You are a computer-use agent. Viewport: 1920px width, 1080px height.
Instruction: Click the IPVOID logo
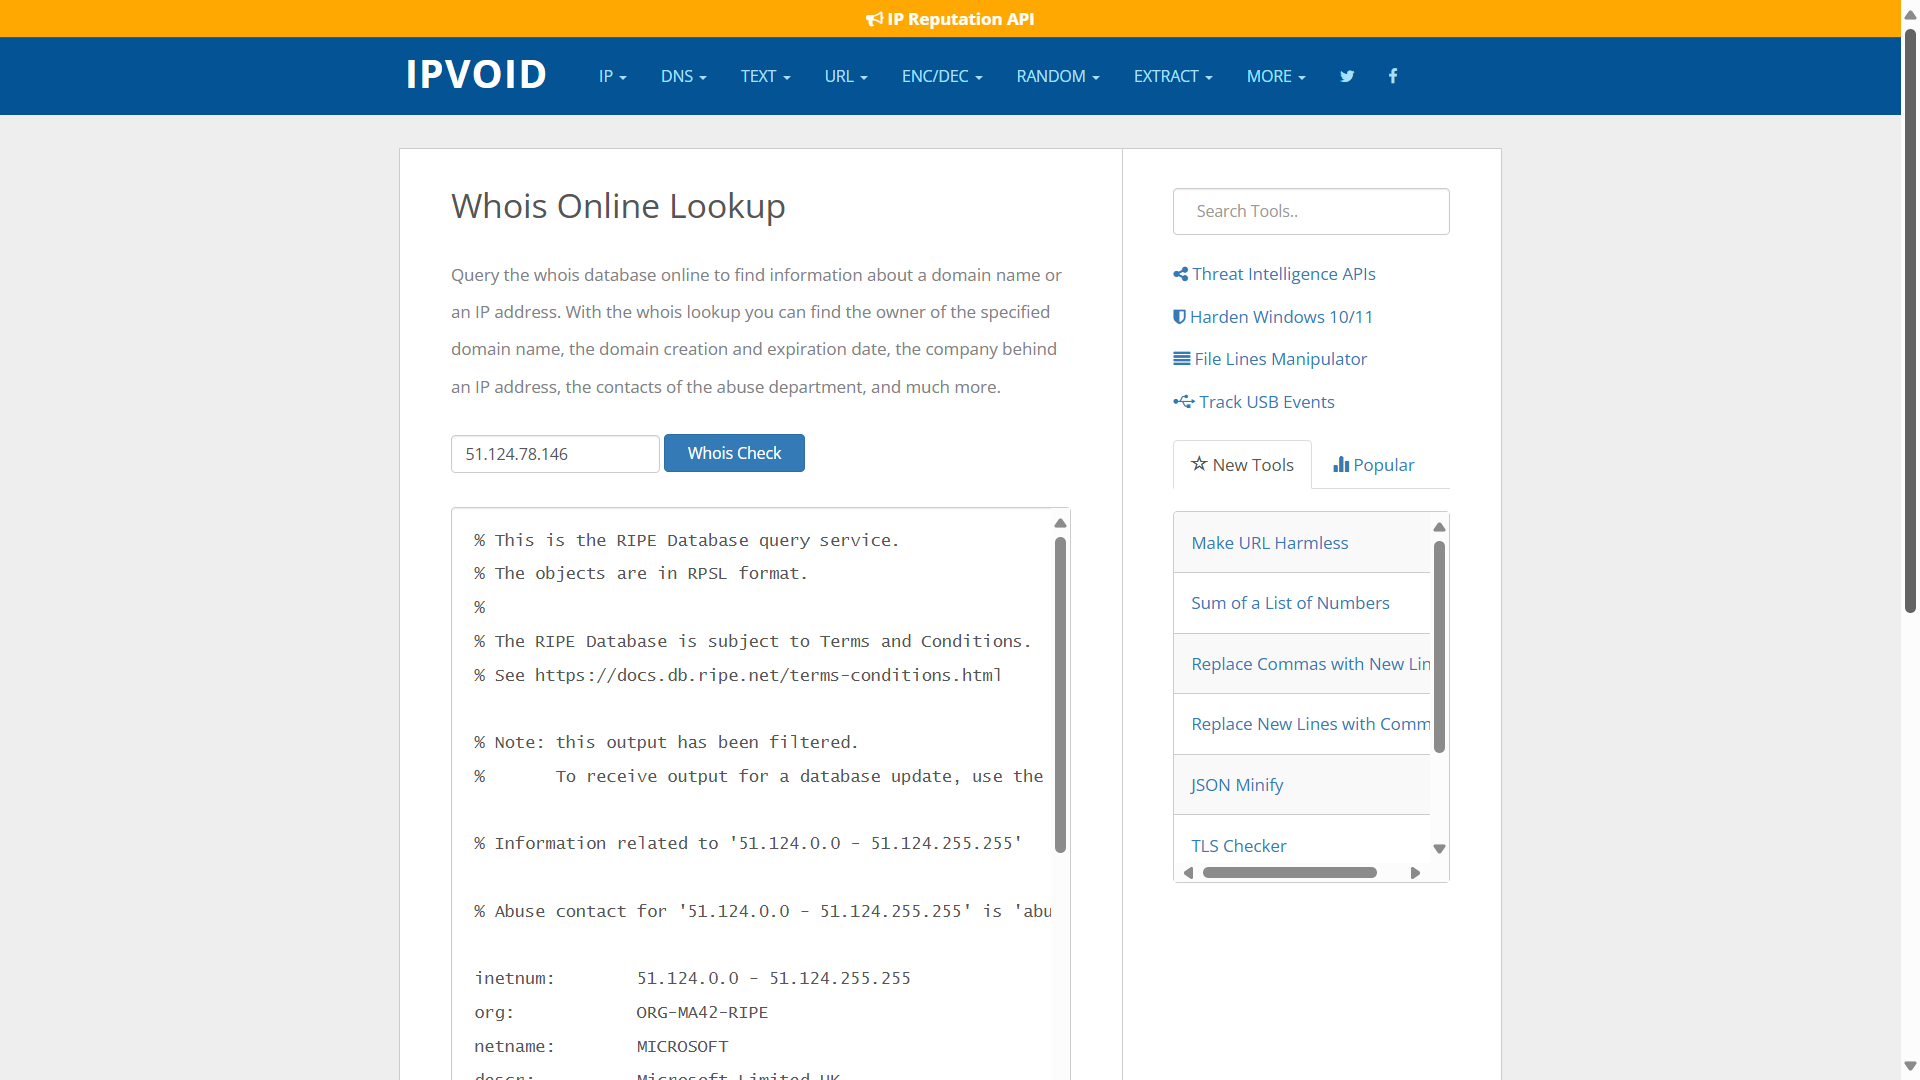coord(476,75)
